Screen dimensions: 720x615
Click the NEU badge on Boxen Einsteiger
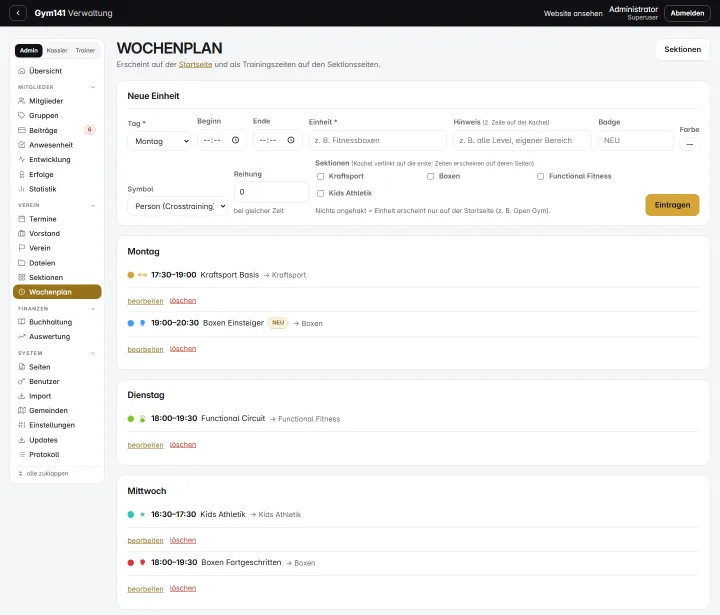[278, 323]
